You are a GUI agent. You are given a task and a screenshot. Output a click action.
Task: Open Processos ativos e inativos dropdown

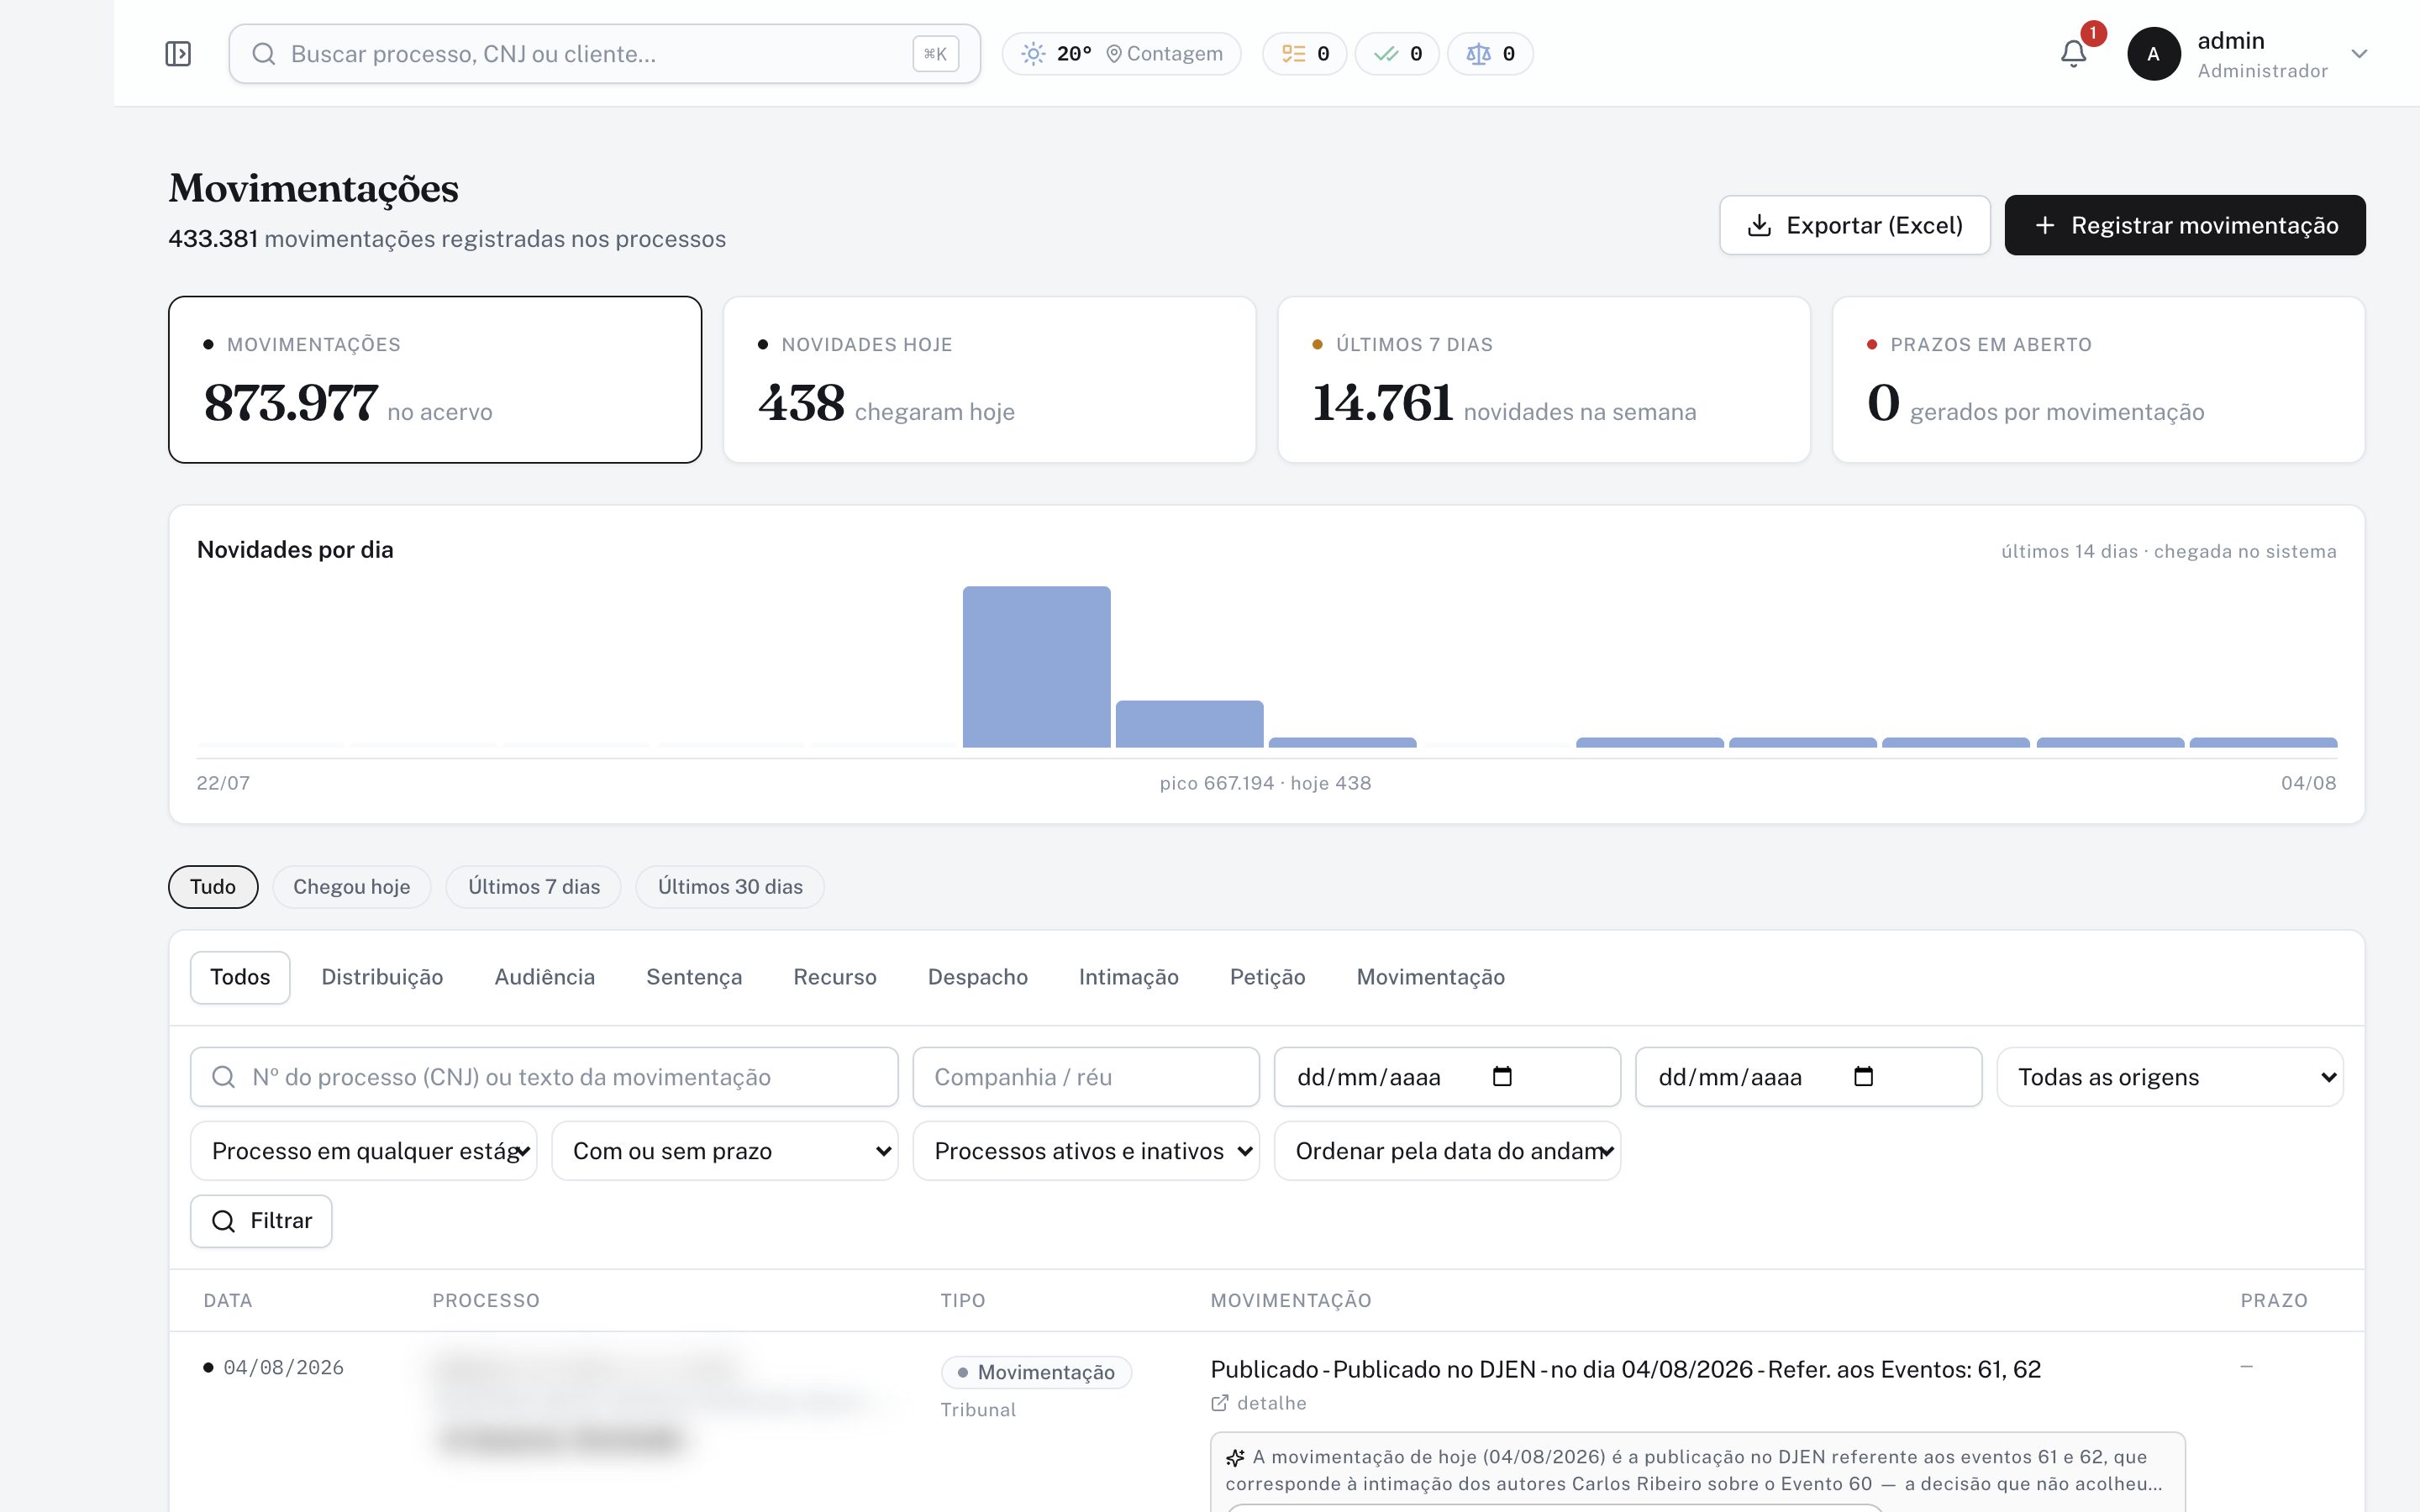1086,1151
